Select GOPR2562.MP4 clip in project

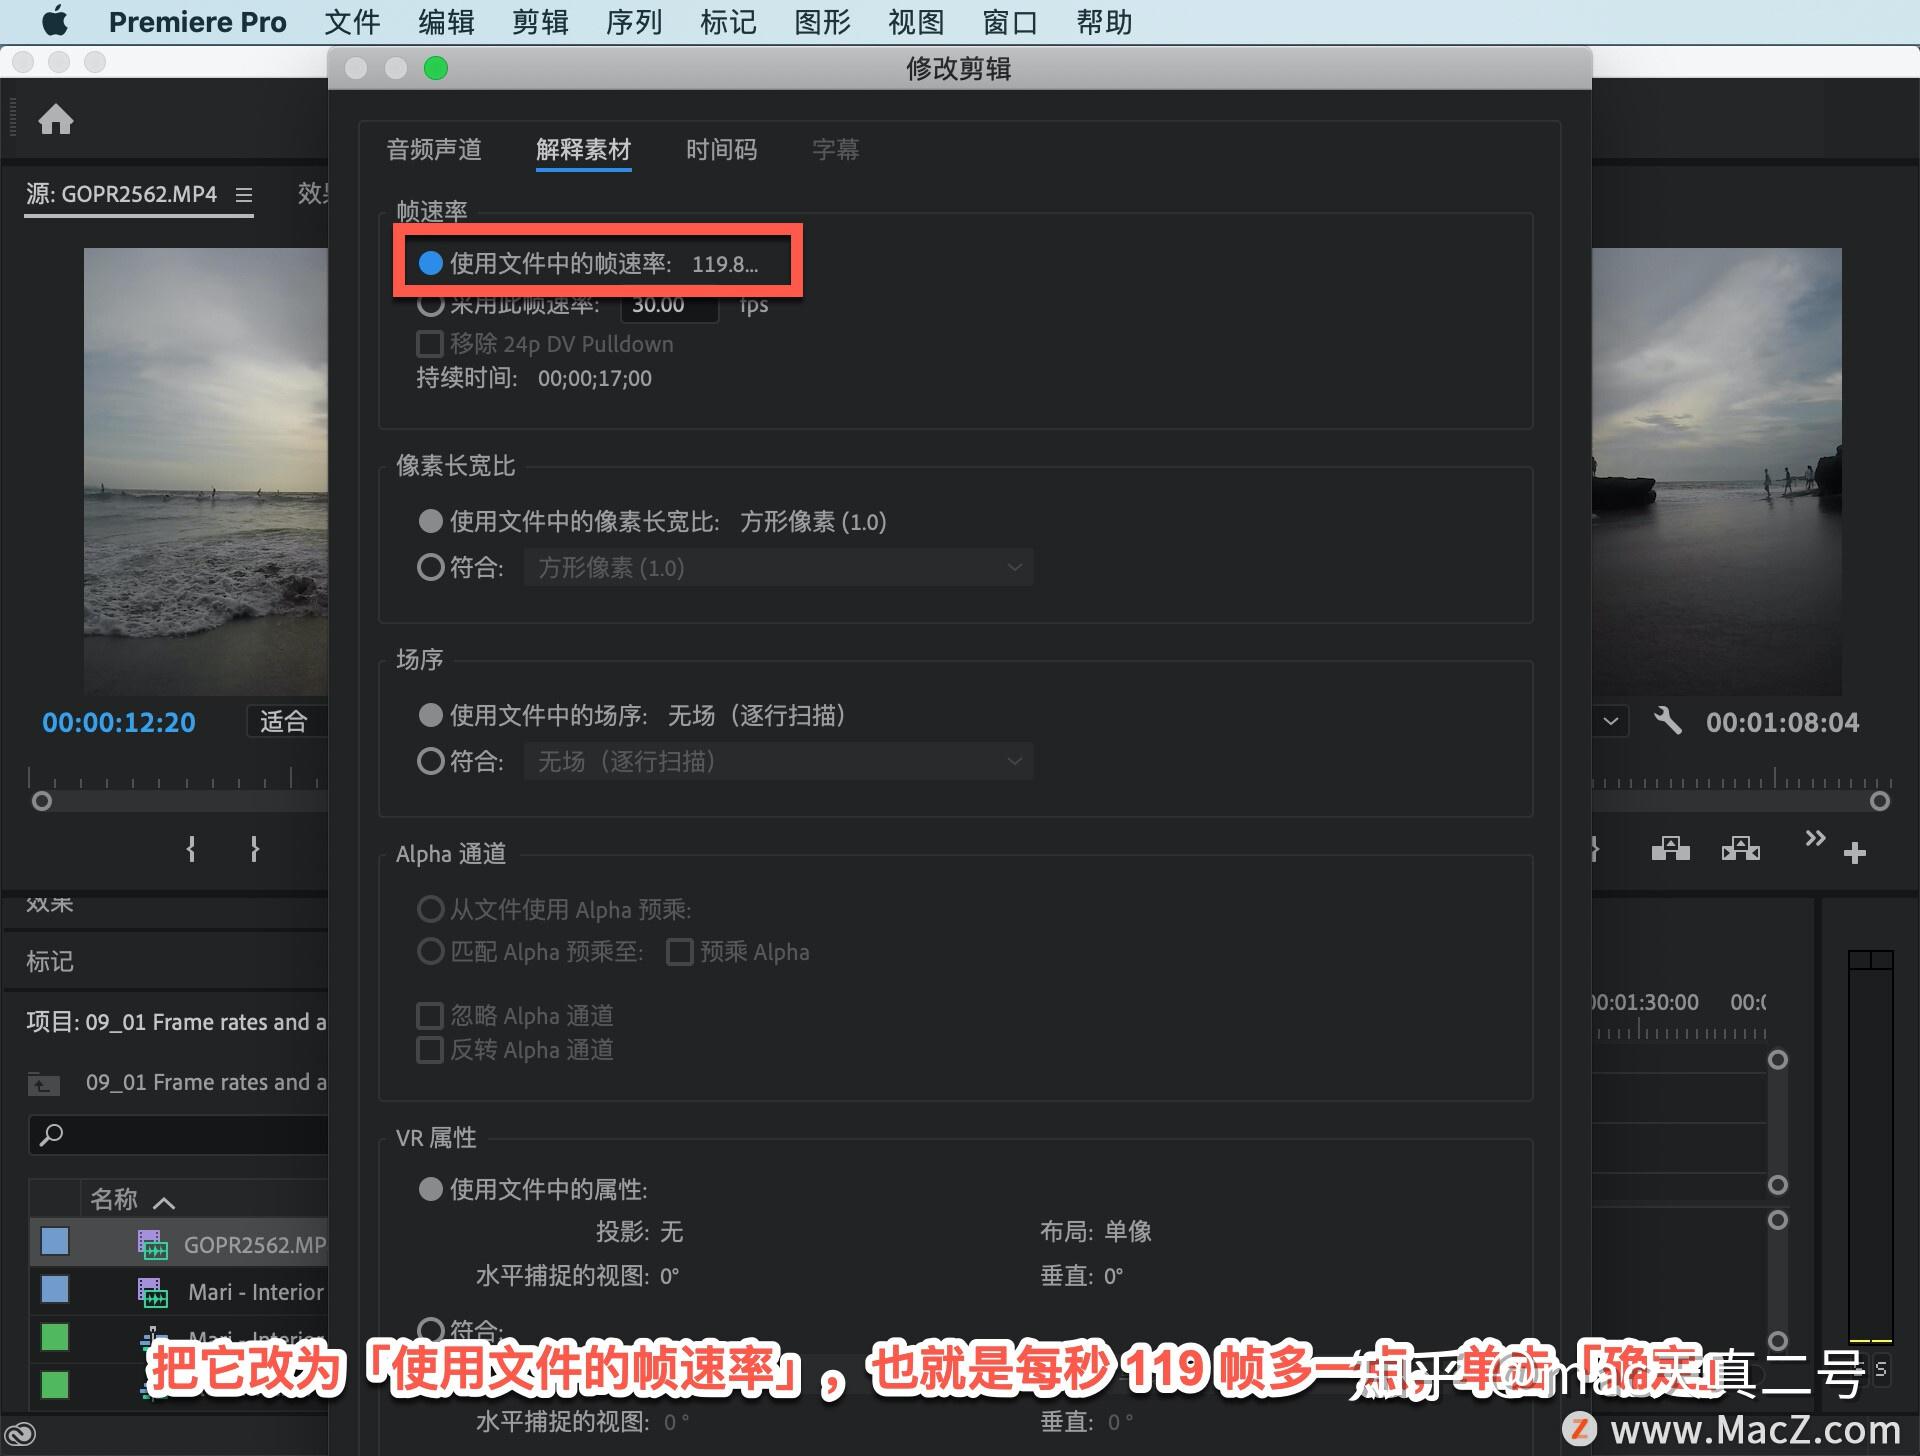(x=254, y=1245)
